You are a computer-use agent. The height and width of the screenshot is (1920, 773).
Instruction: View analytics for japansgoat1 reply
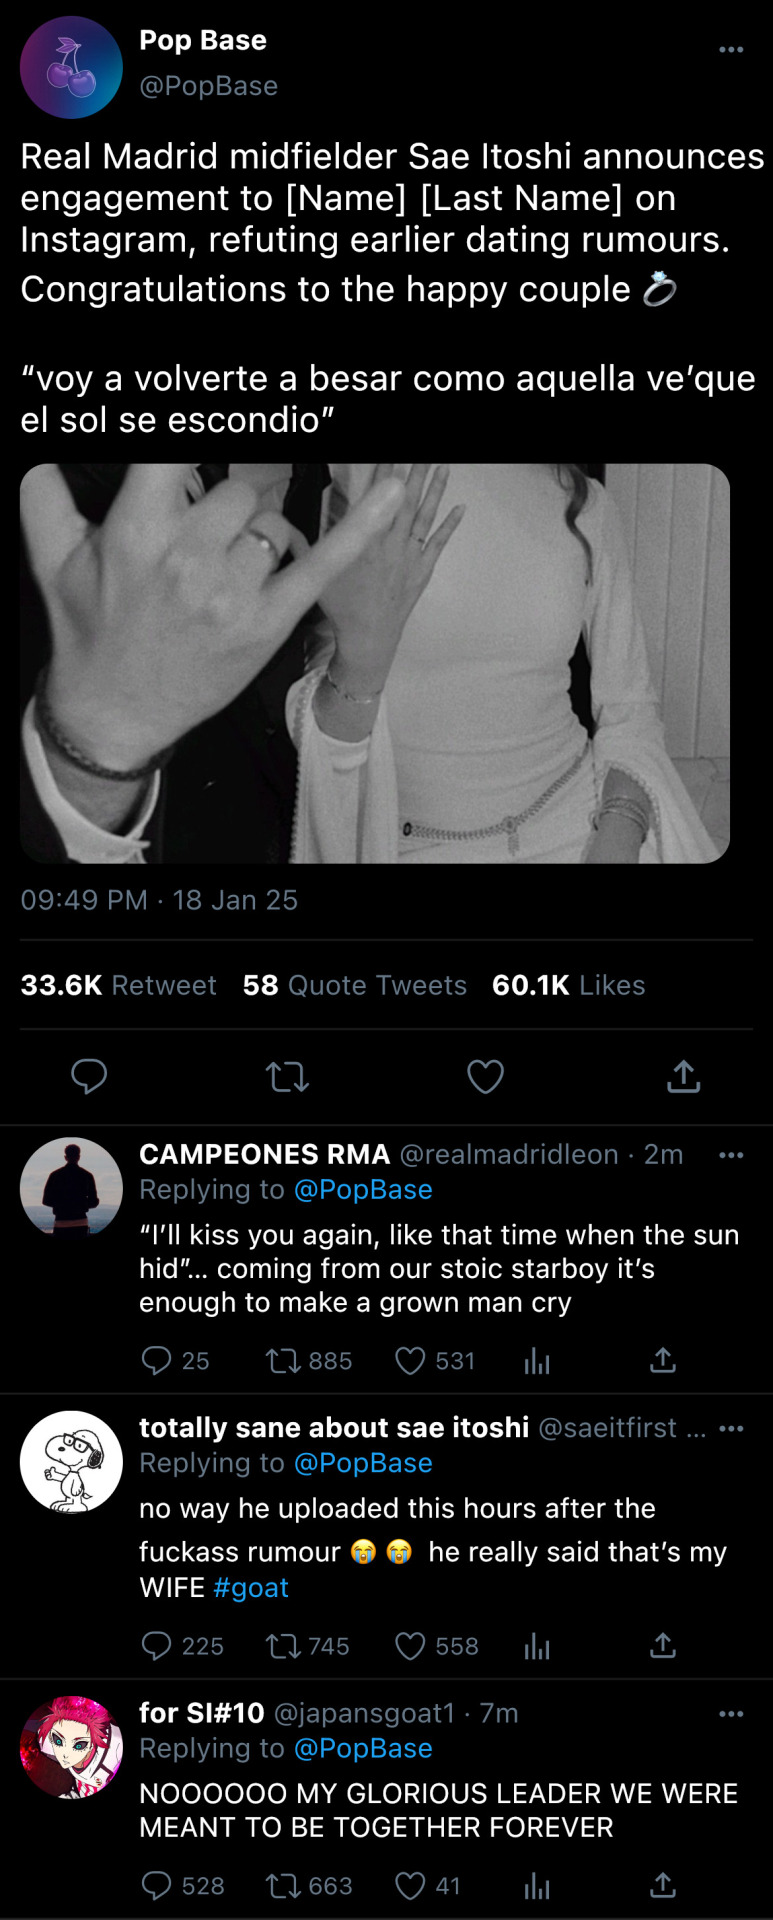tap(537, 1886)
